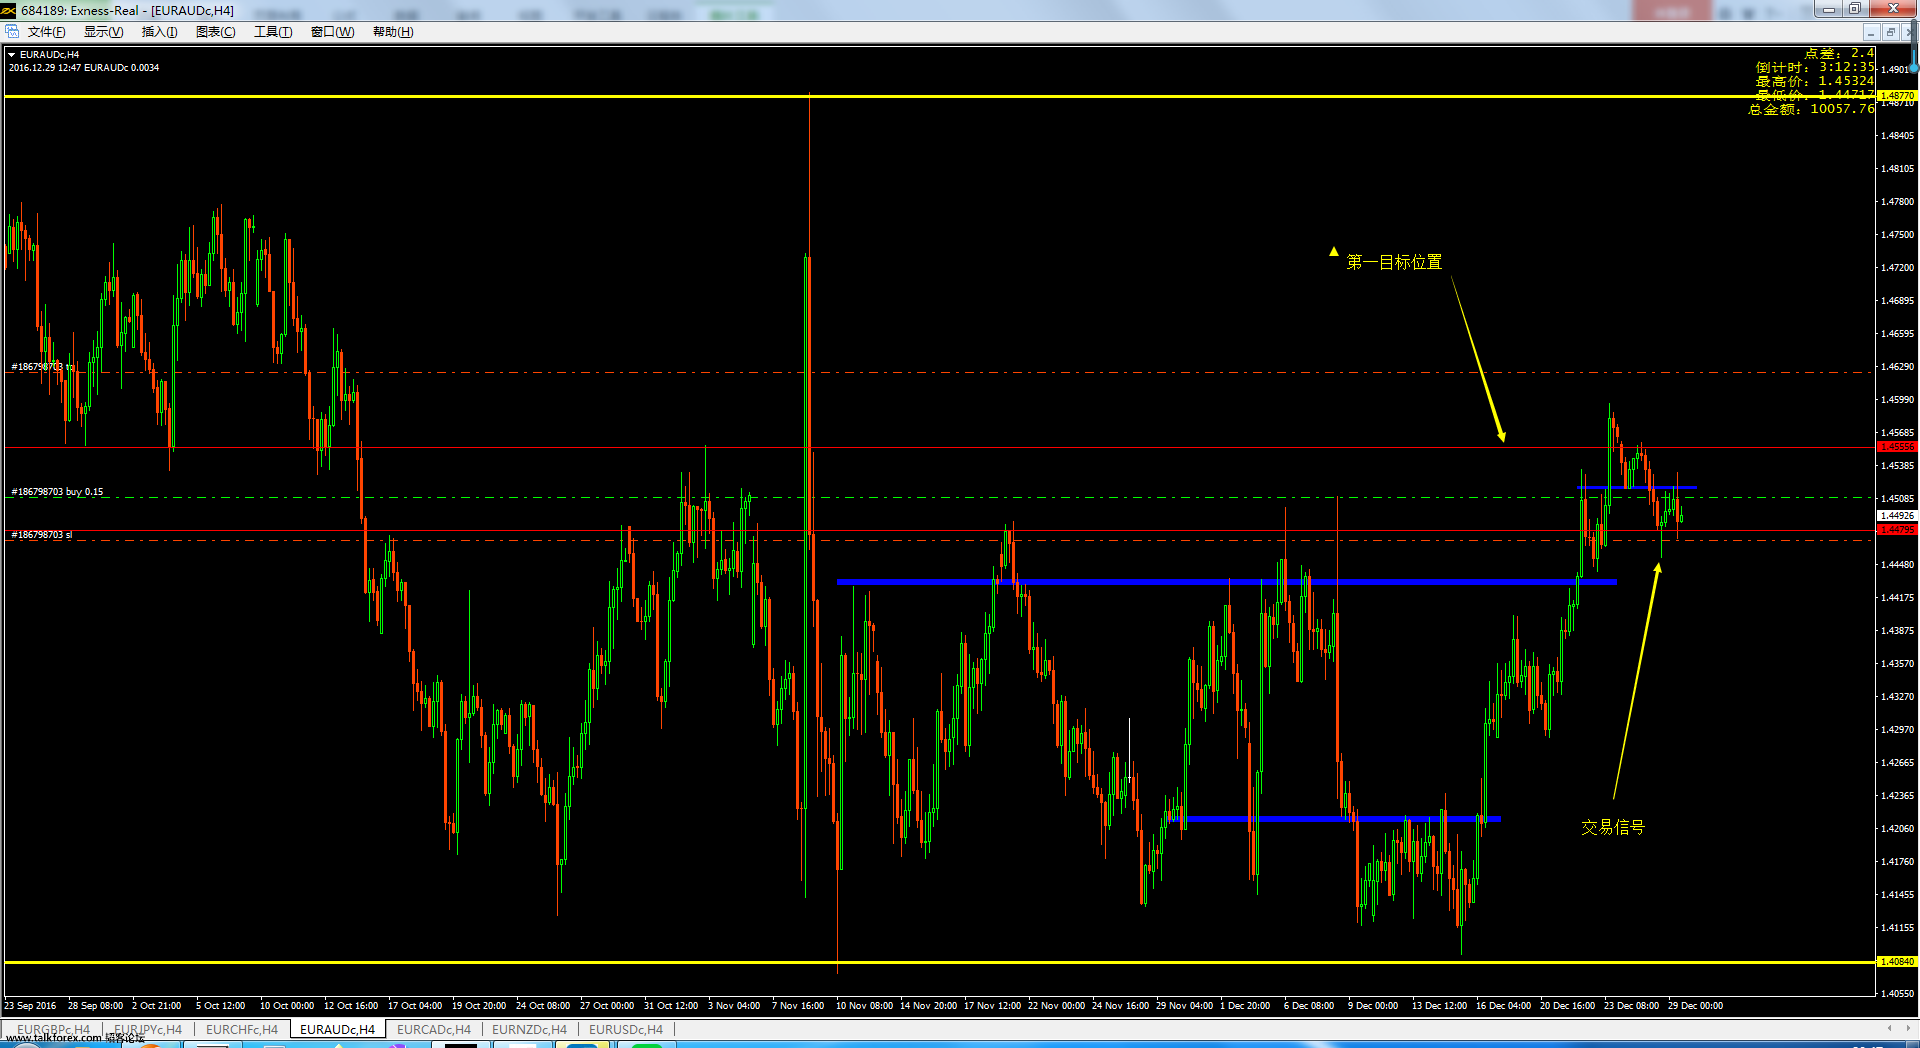Image resolution: width=1920 pixels, height=1048 pixels.
Task: Open the 工具(T) menu
Action: pyautogui.click(x=272, y=32)
